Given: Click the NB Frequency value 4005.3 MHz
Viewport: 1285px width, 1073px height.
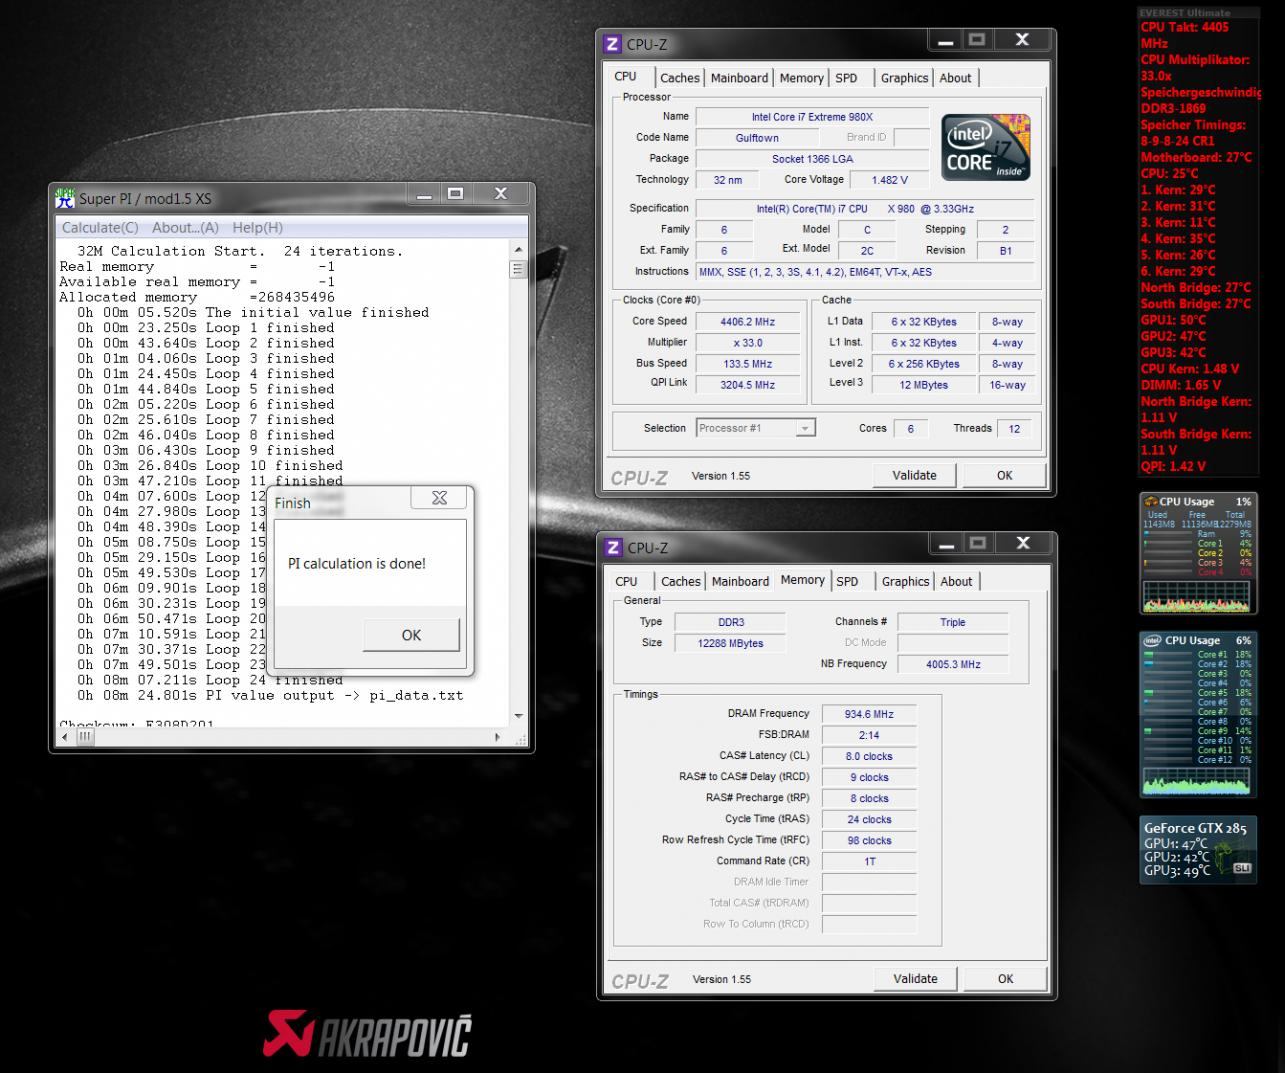Looking at the screenshot, I should point(952,664).
